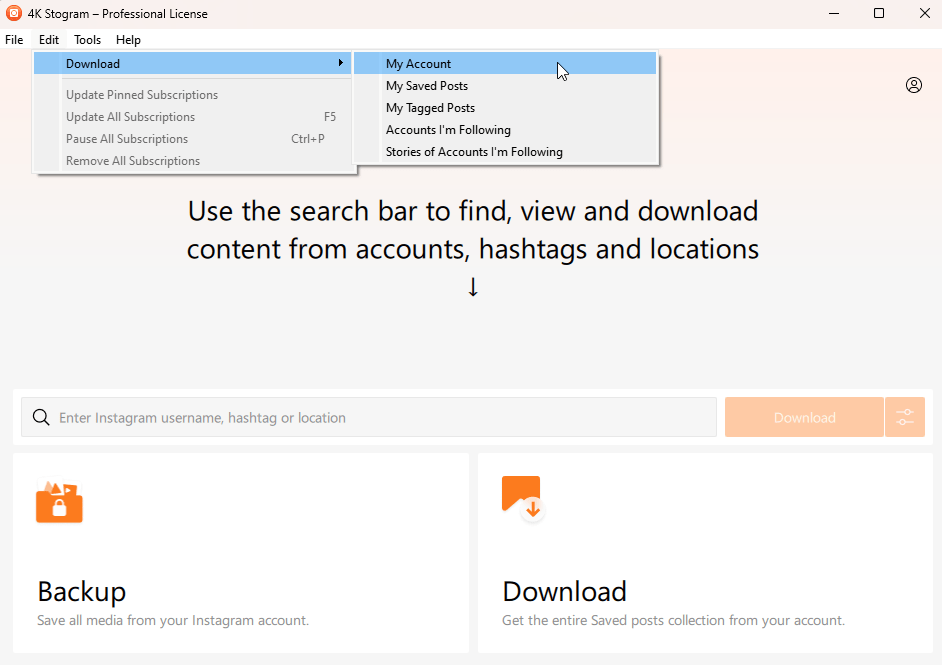Click Update All Subscriptions

192,117
